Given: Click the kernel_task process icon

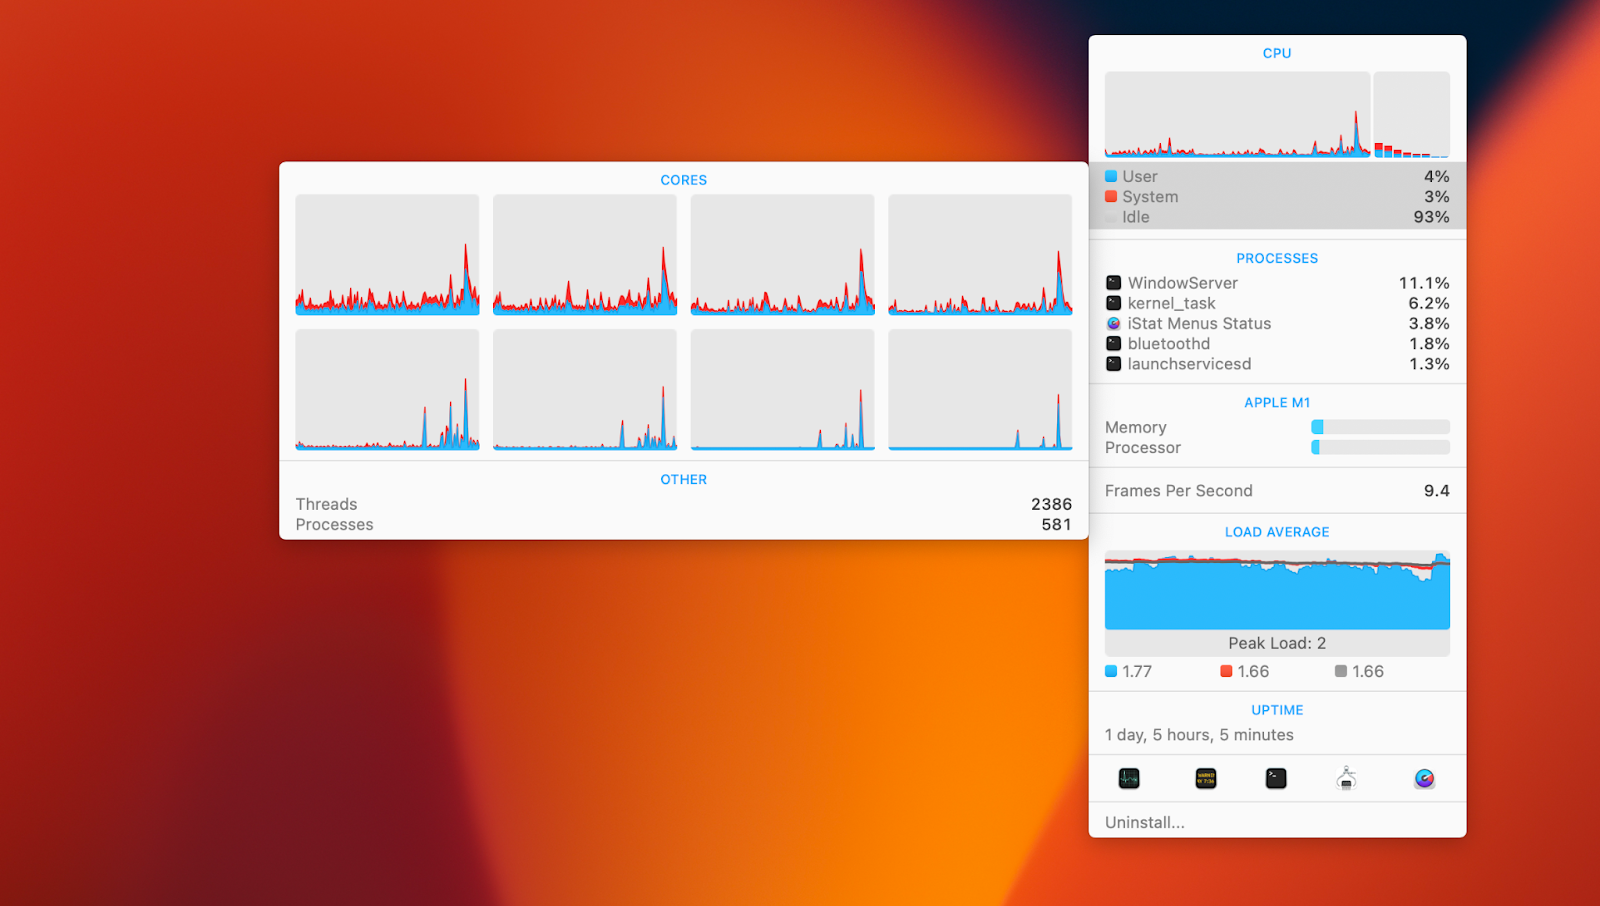Looking at the screenshot, I should (1113, 303).
